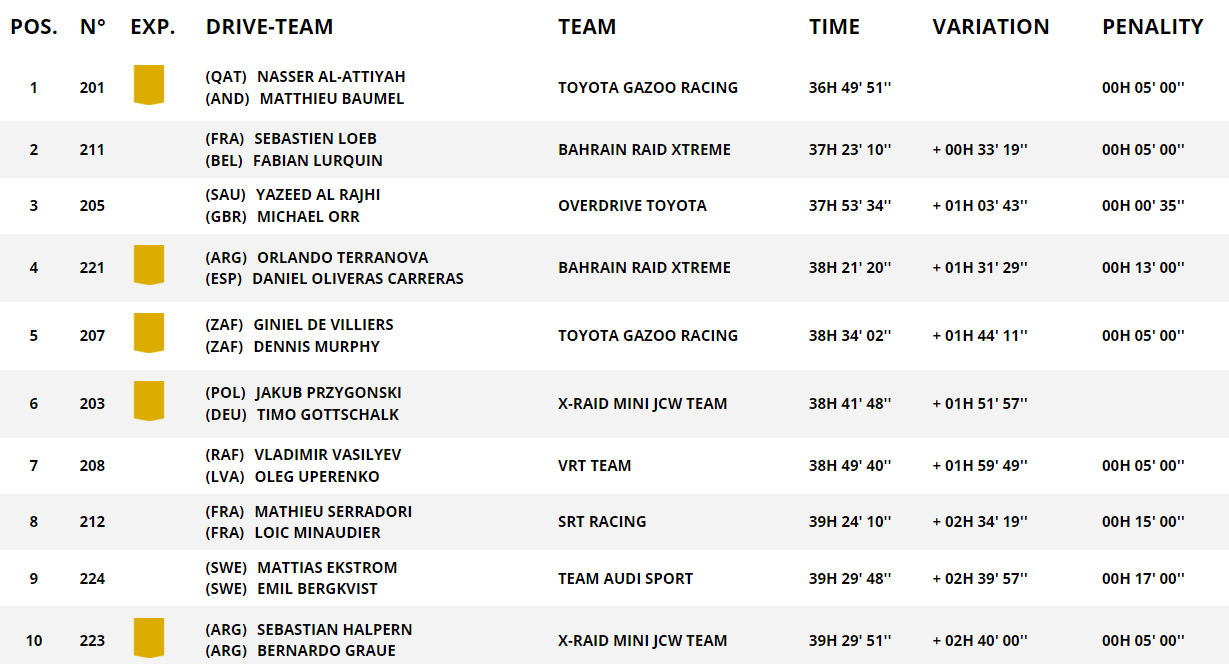Select Mathieu Serradori driver name
The width and height of the screenshot is (1229, 664).
point(333,512)
